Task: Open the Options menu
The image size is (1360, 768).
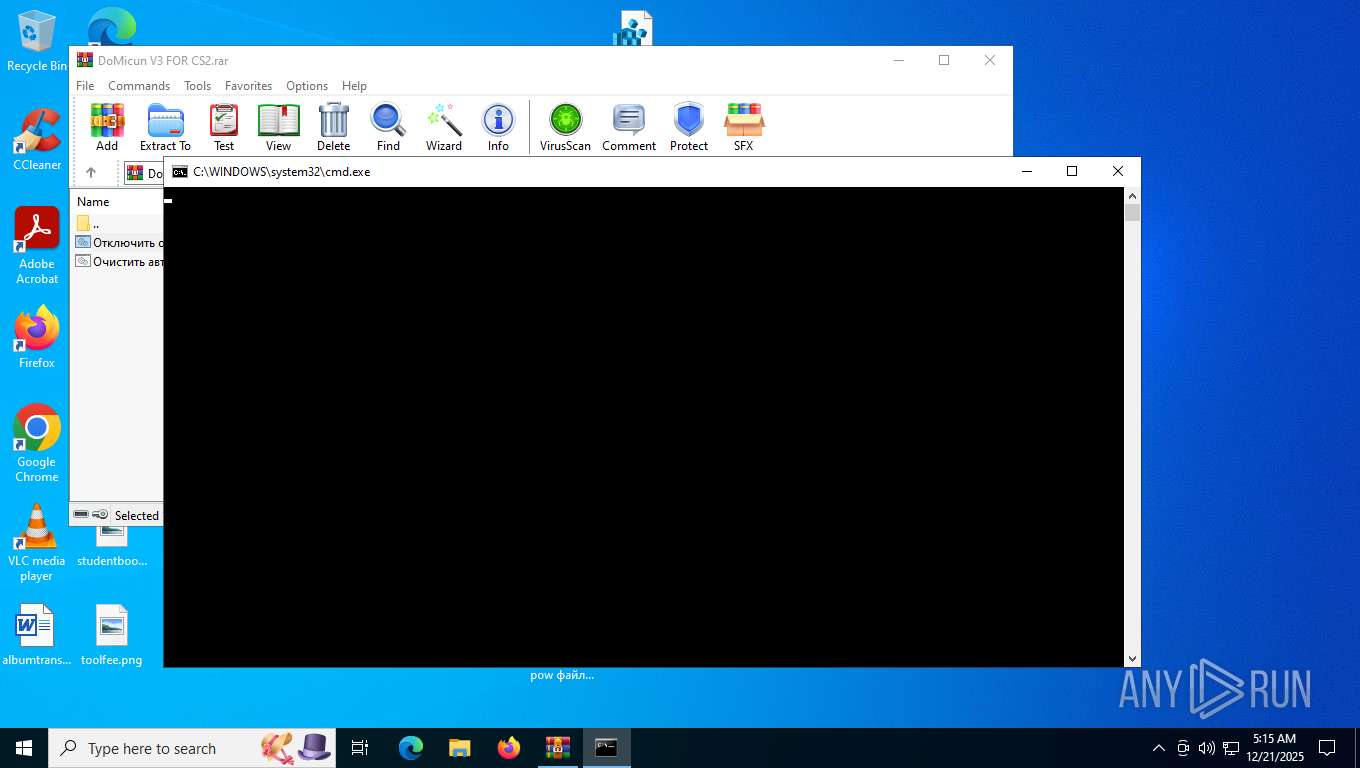Action: [x=307, y=86]
